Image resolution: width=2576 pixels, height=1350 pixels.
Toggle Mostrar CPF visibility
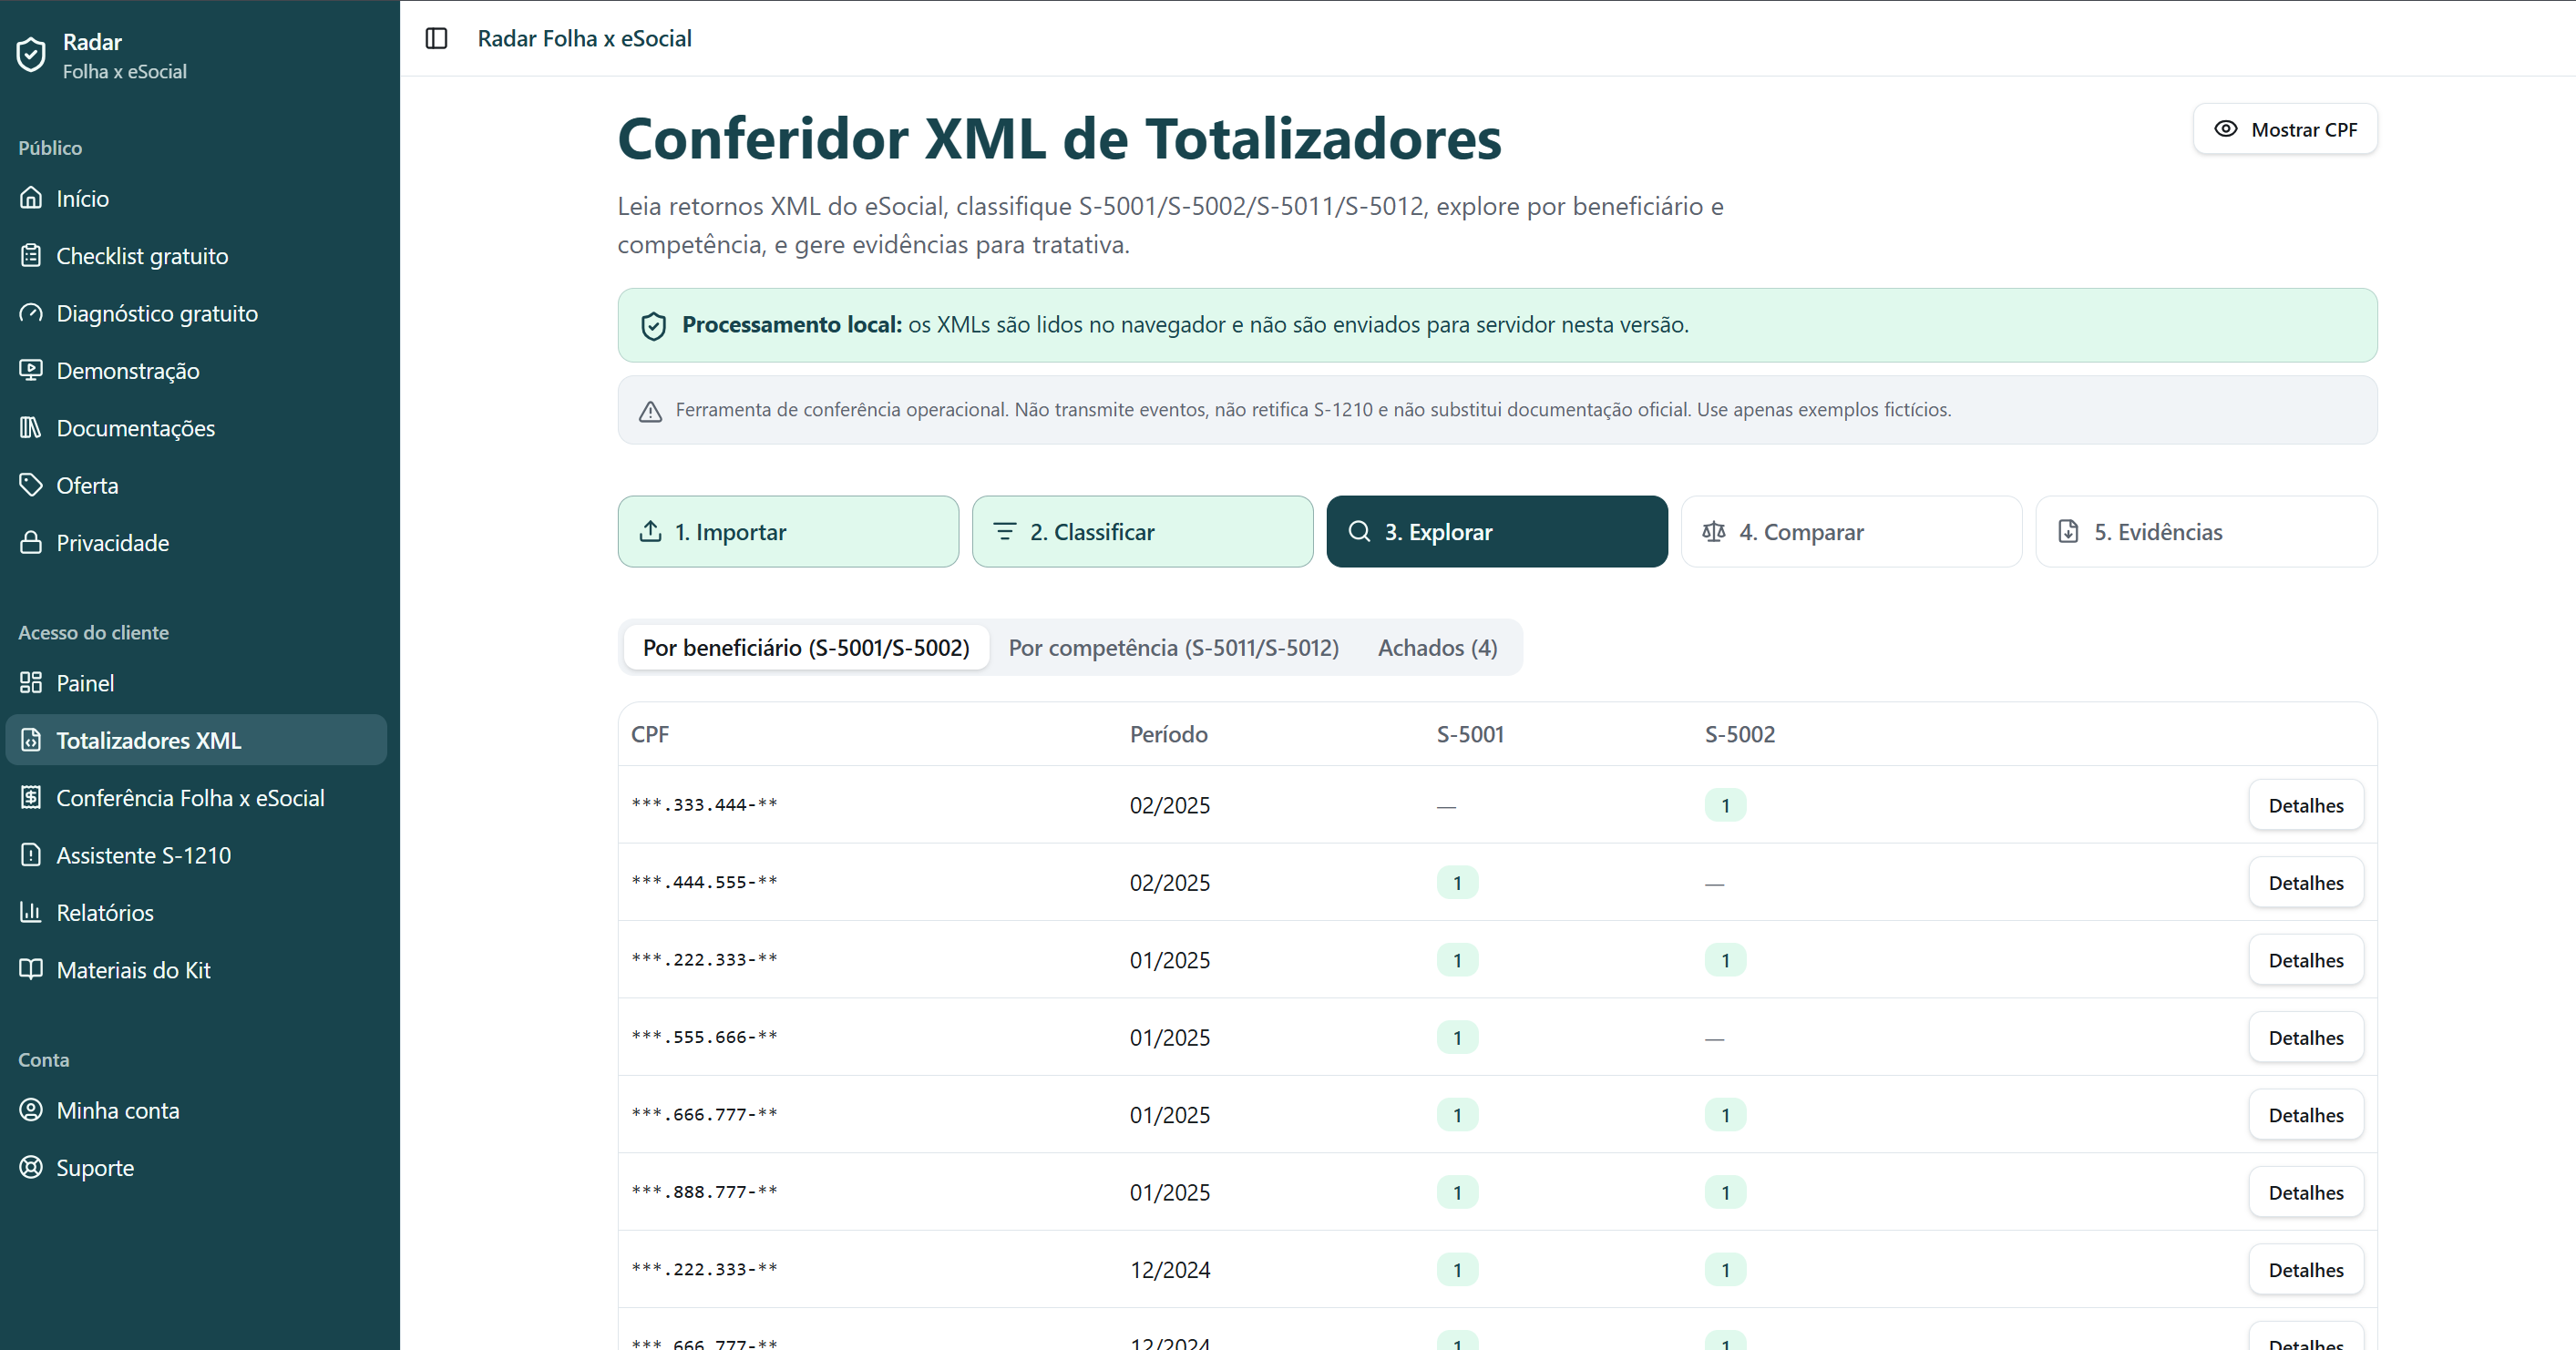tap(2285, 129)
